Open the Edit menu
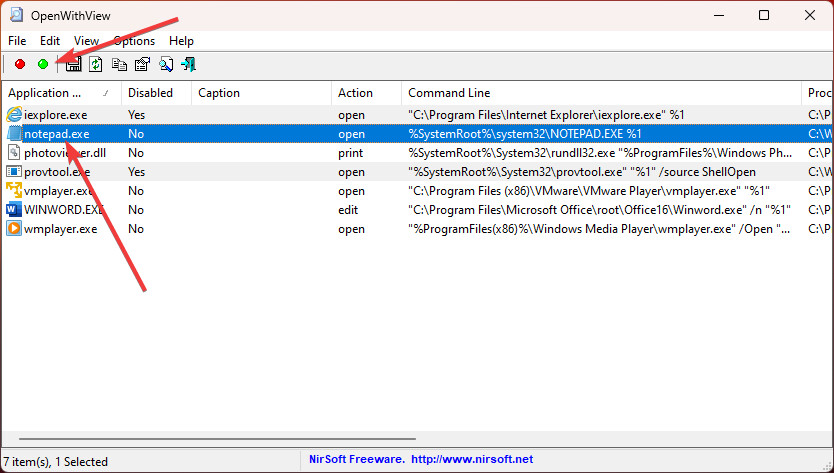Image resolution: width=834 pixels, height=473 pixels. (x=50, y=41)
